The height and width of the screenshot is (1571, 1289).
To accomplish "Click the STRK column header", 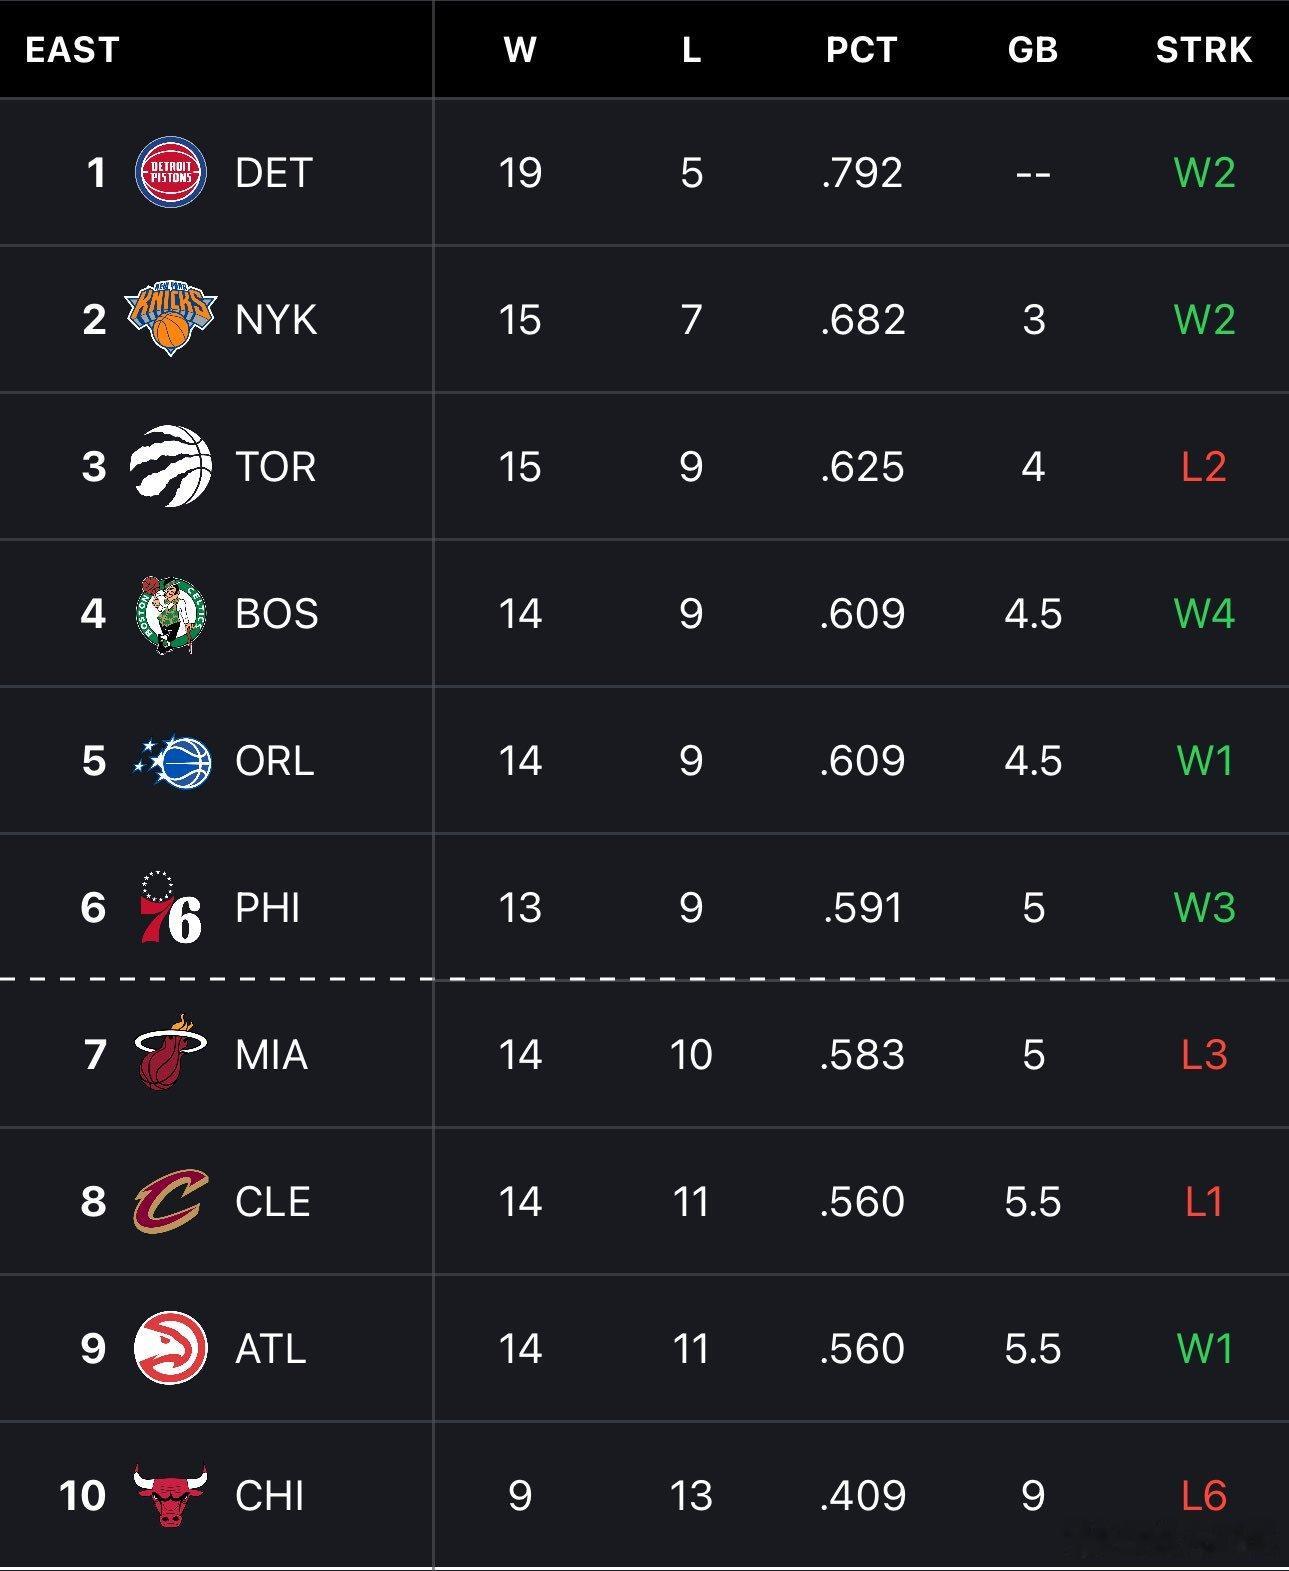I will pos(1204,50).
